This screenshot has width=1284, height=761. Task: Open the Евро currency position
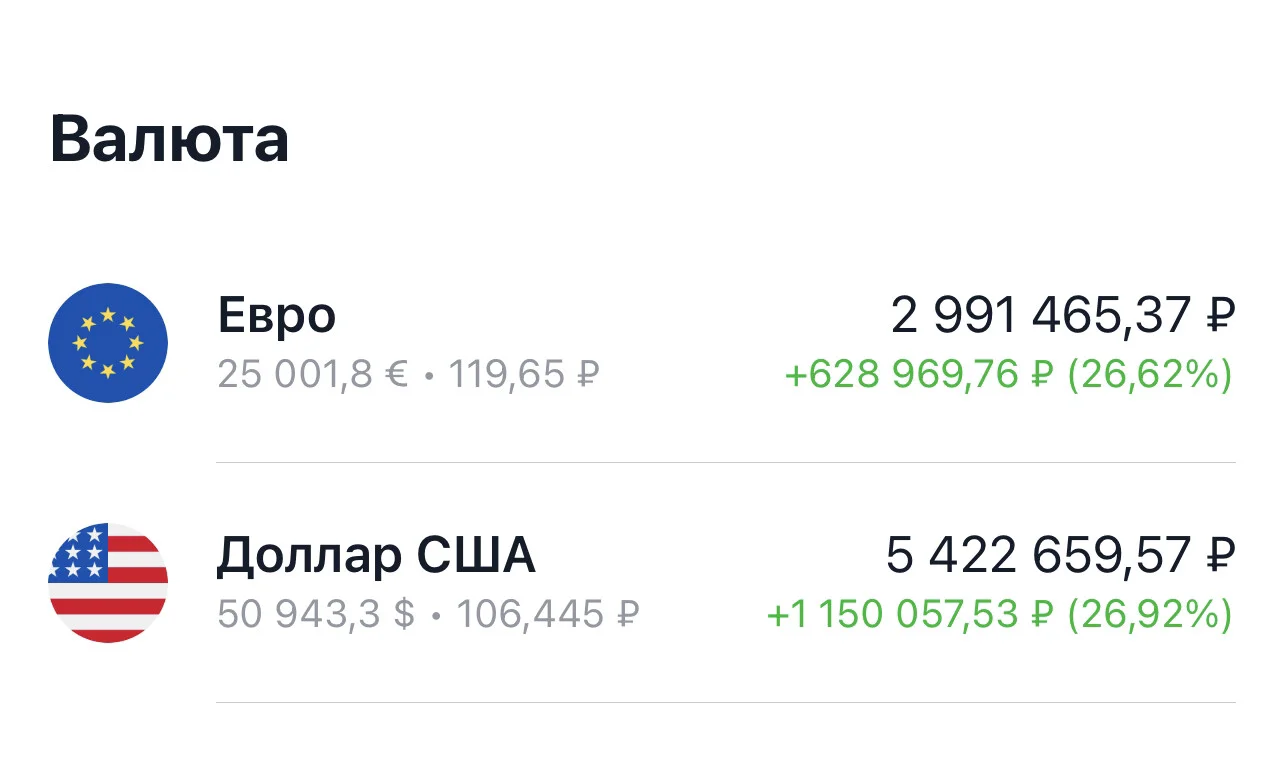pos(642,343)
